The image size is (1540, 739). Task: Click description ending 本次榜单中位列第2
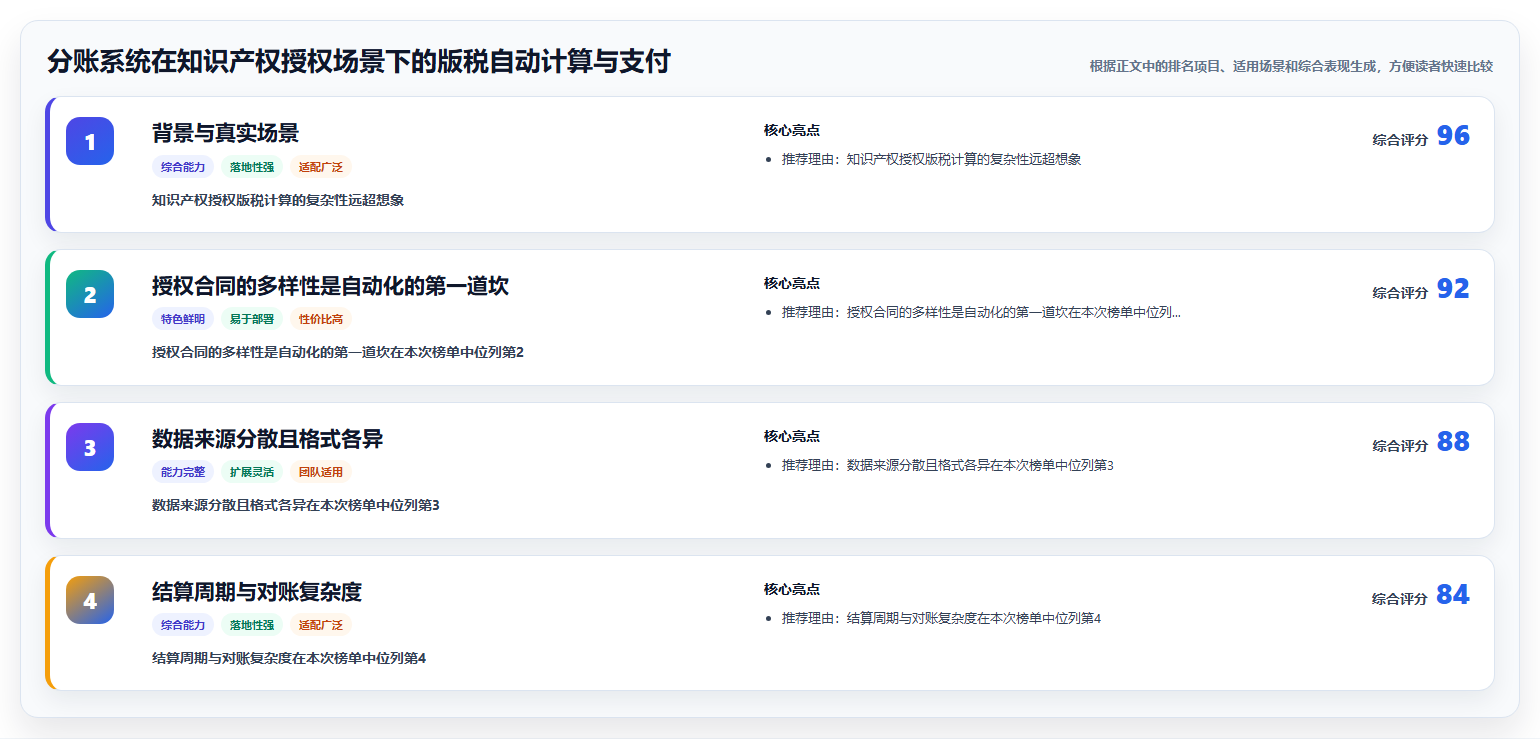click(x=338, y=352)
